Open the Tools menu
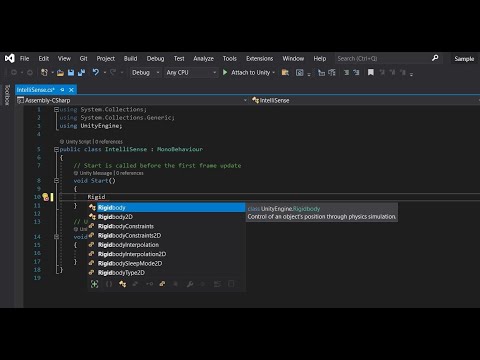The height and width of the screenshot is (360, 480). point(230,58)
